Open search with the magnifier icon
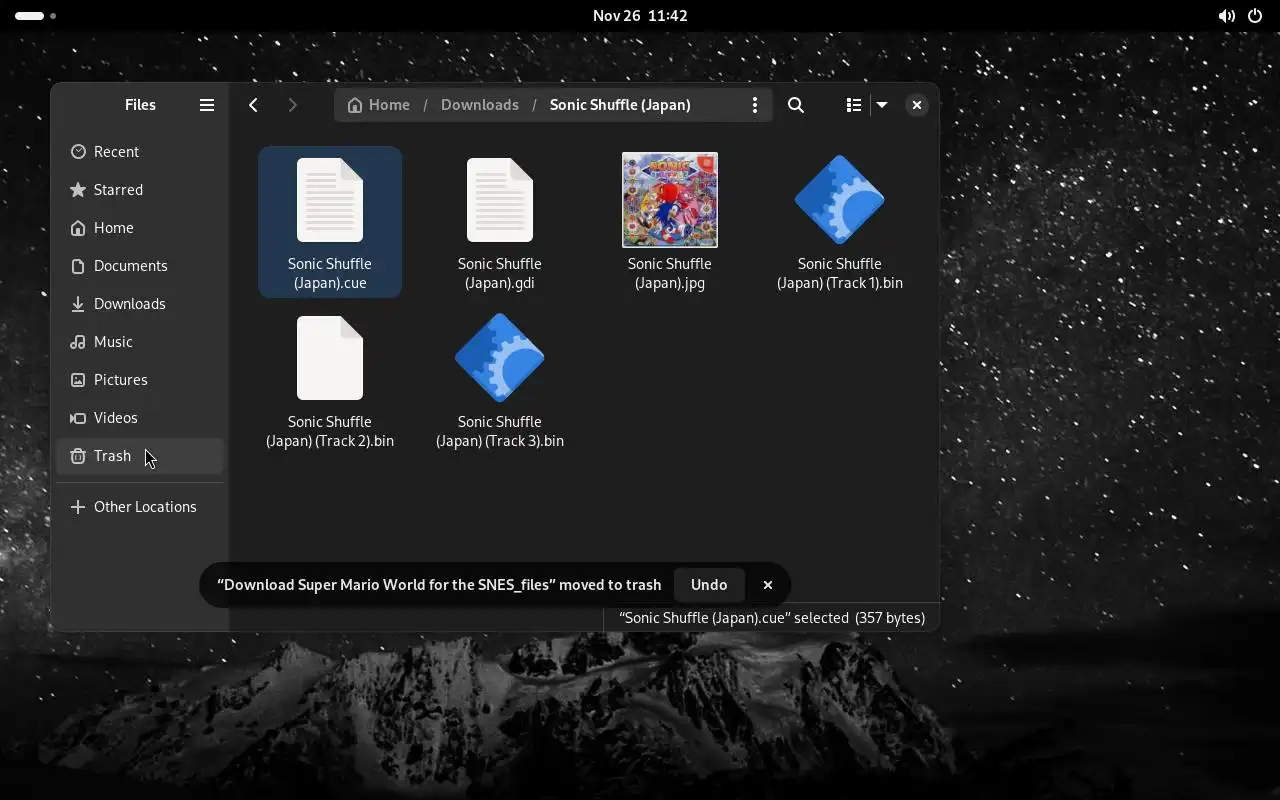The image size is (1280, 800). (x=796, y=105)
